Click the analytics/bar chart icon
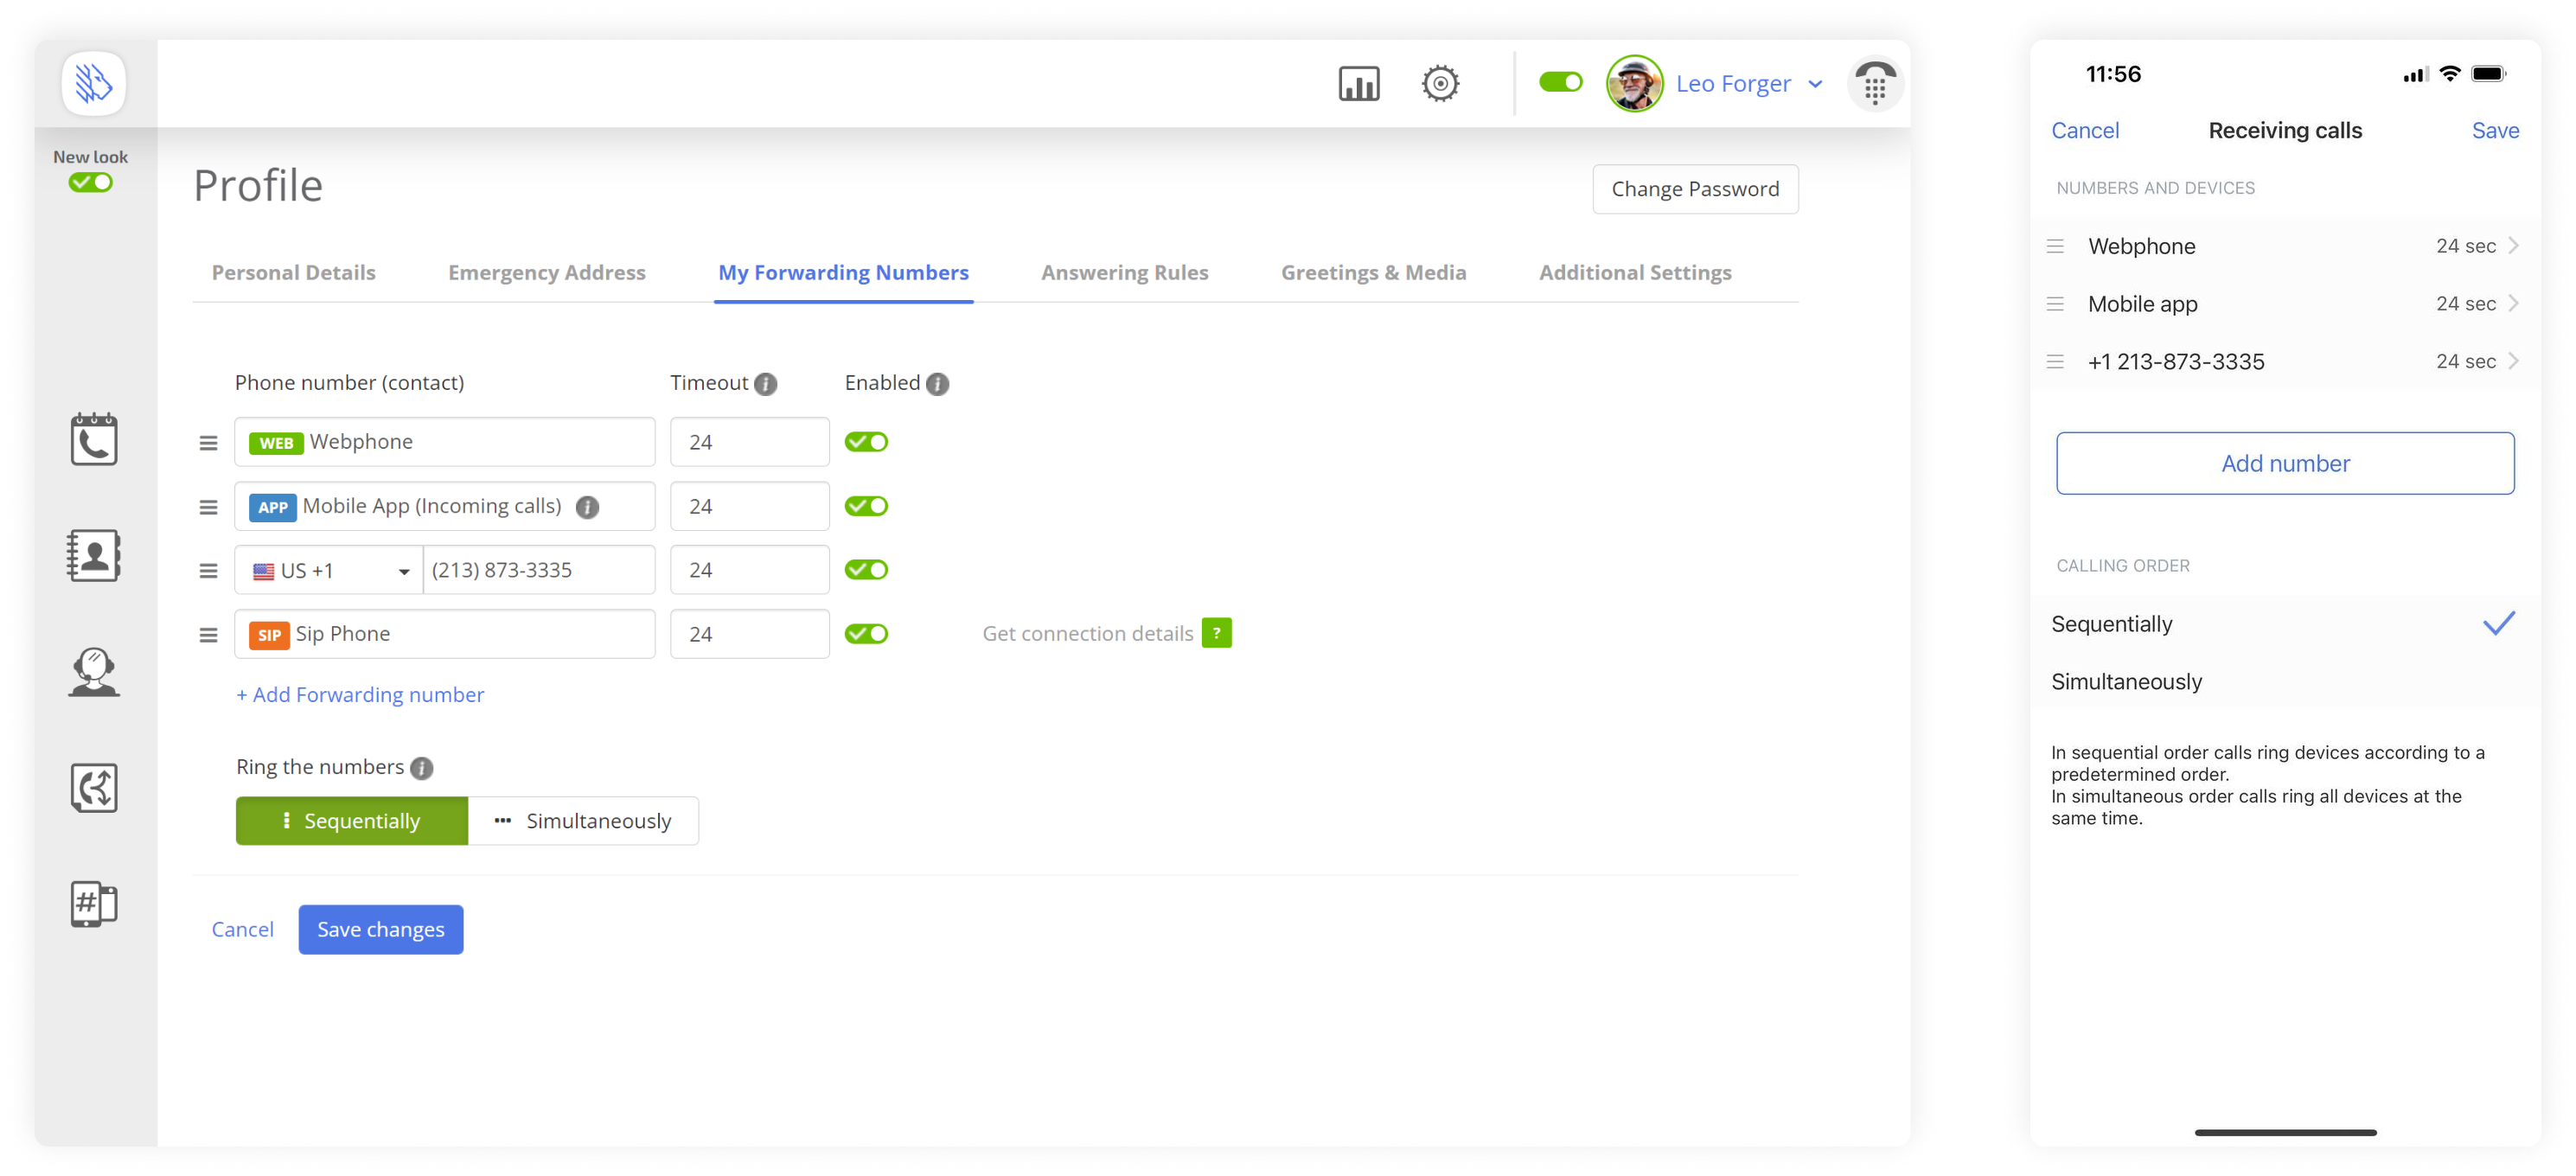The width and height of the screenshot is (2576, 1176). 1358,84
